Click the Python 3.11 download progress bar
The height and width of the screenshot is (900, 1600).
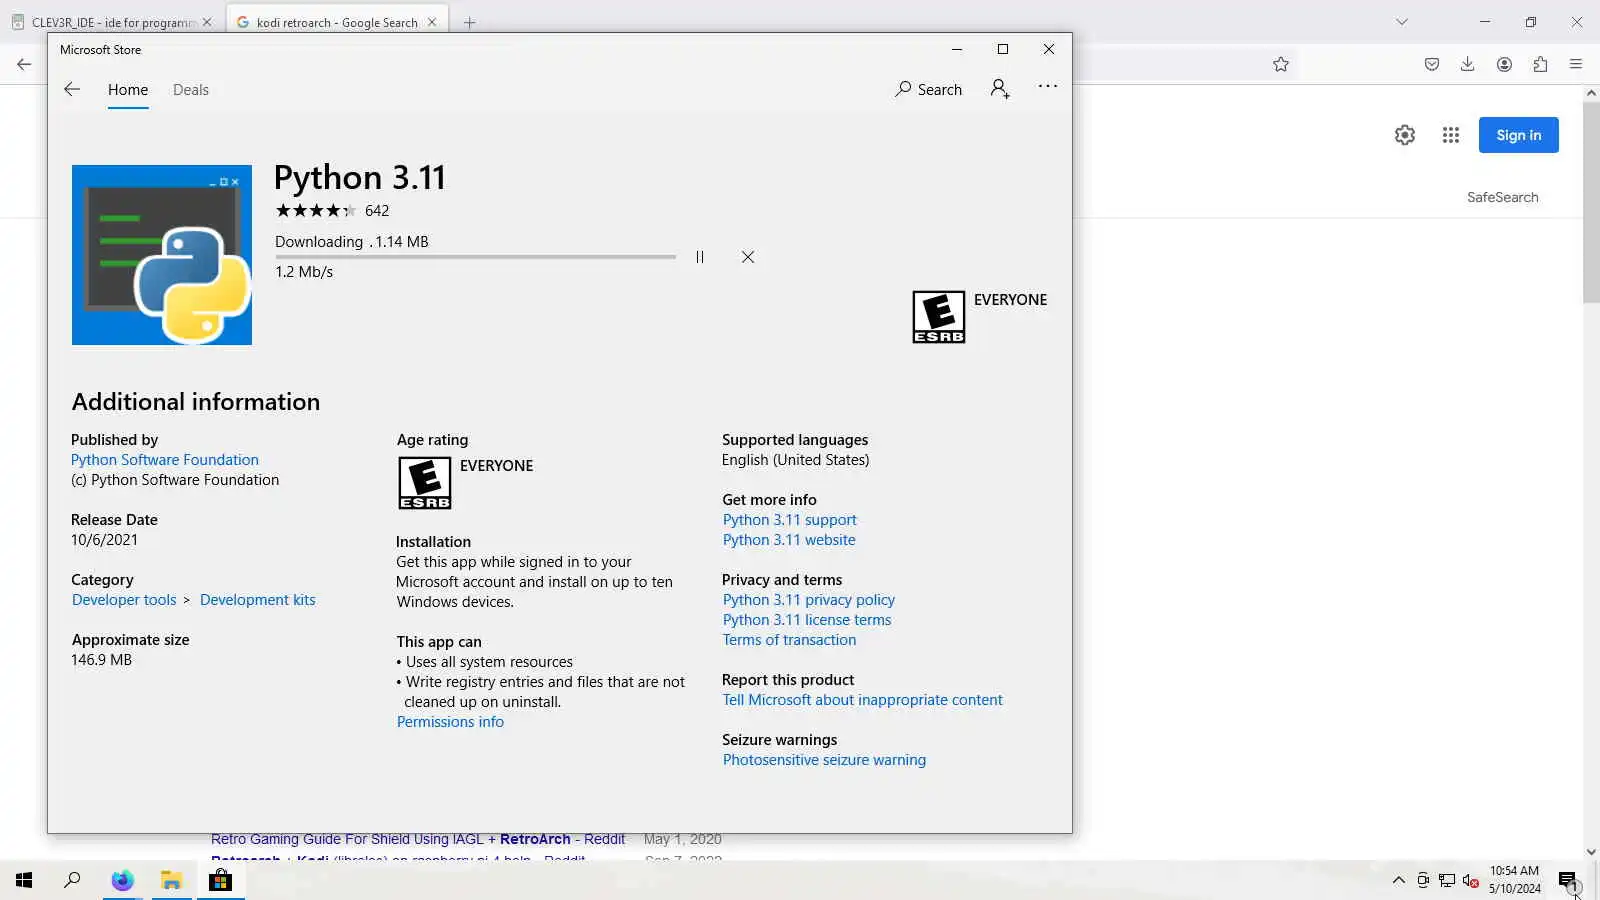pyautogui.click(x=475, y=257)
